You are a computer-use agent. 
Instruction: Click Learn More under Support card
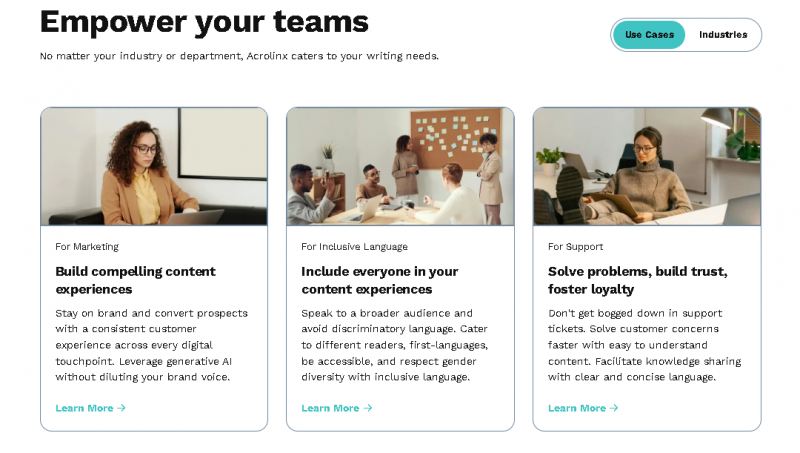point(577,408)
